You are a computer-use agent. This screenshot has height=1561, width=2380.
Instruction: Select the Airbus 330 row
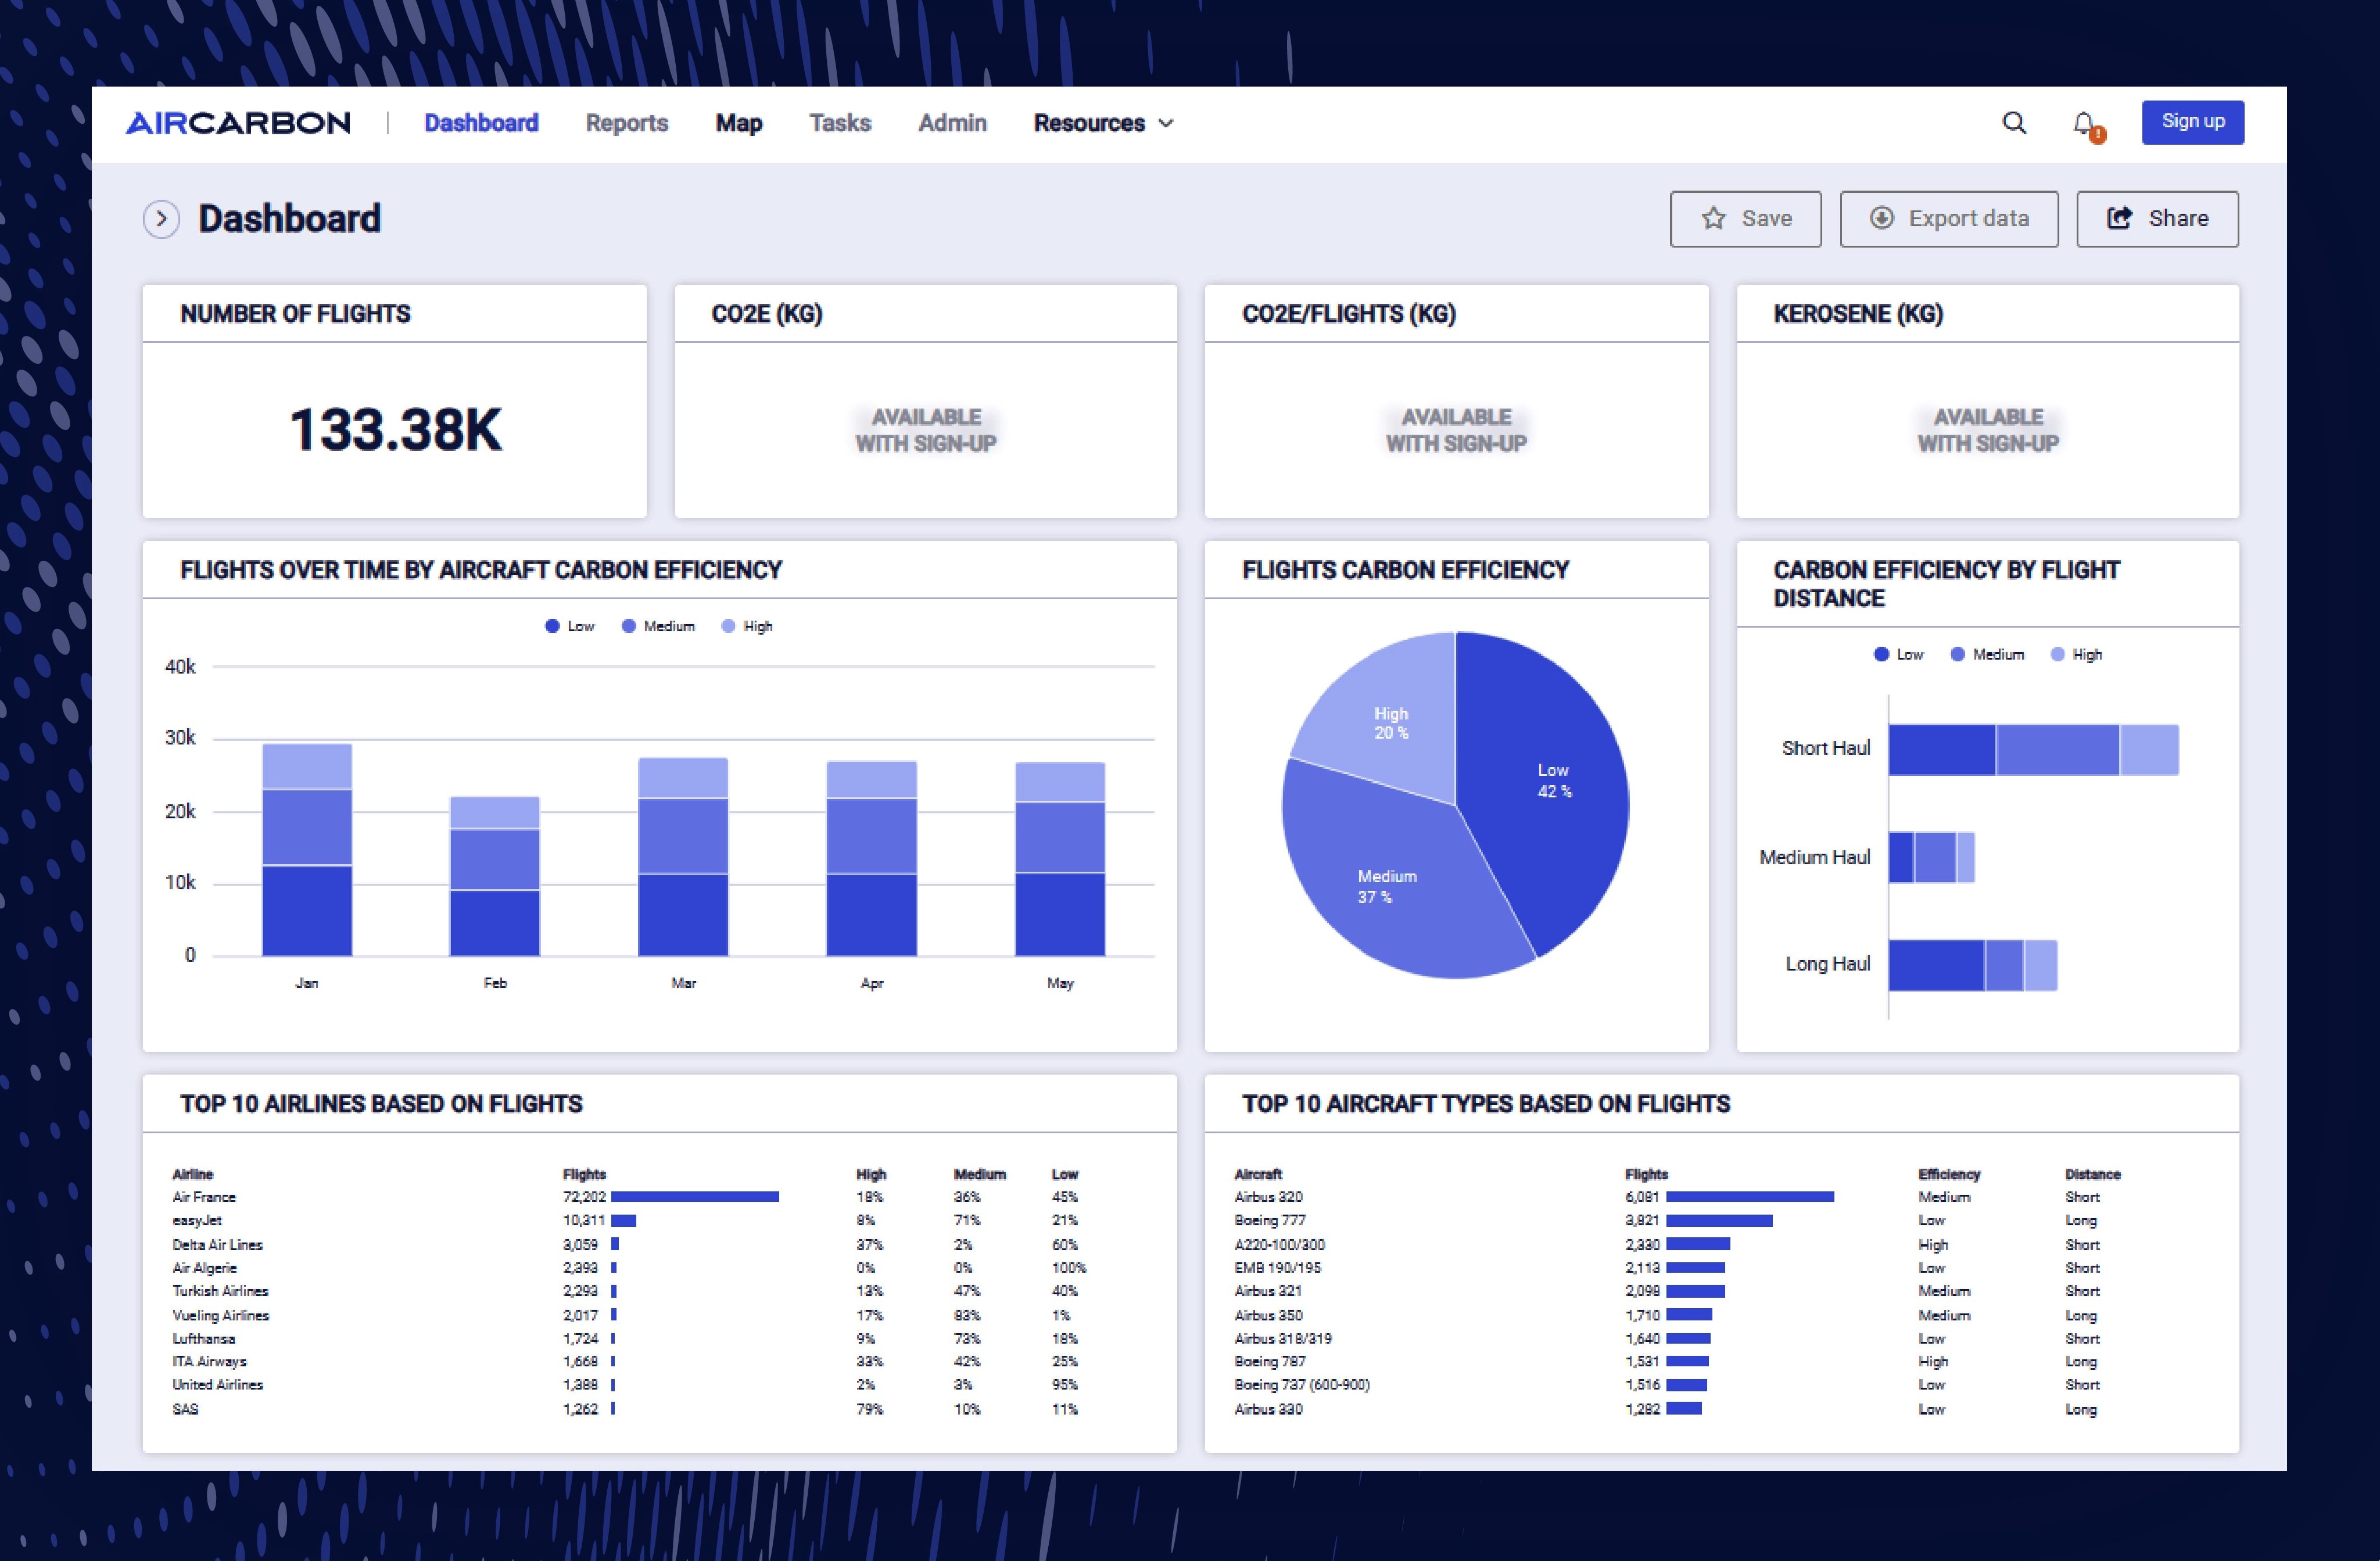pos(1678,1409)
